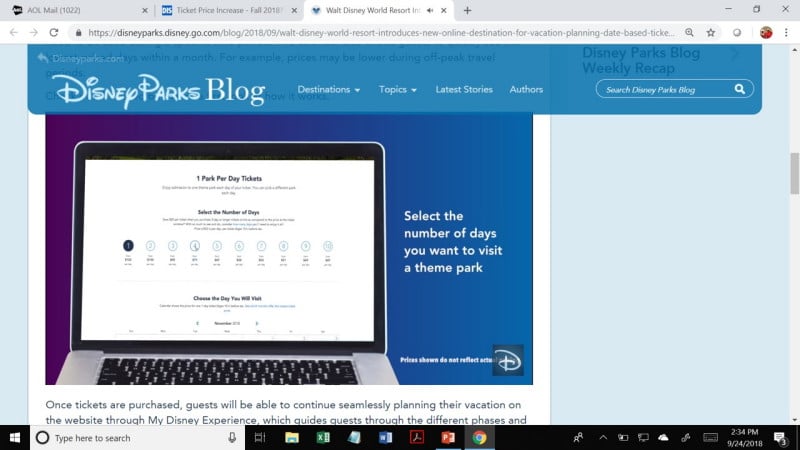Close the AOL Mail tab
Image resolution: width=800 pixels, height=450 pixels.
pos(145,10)
